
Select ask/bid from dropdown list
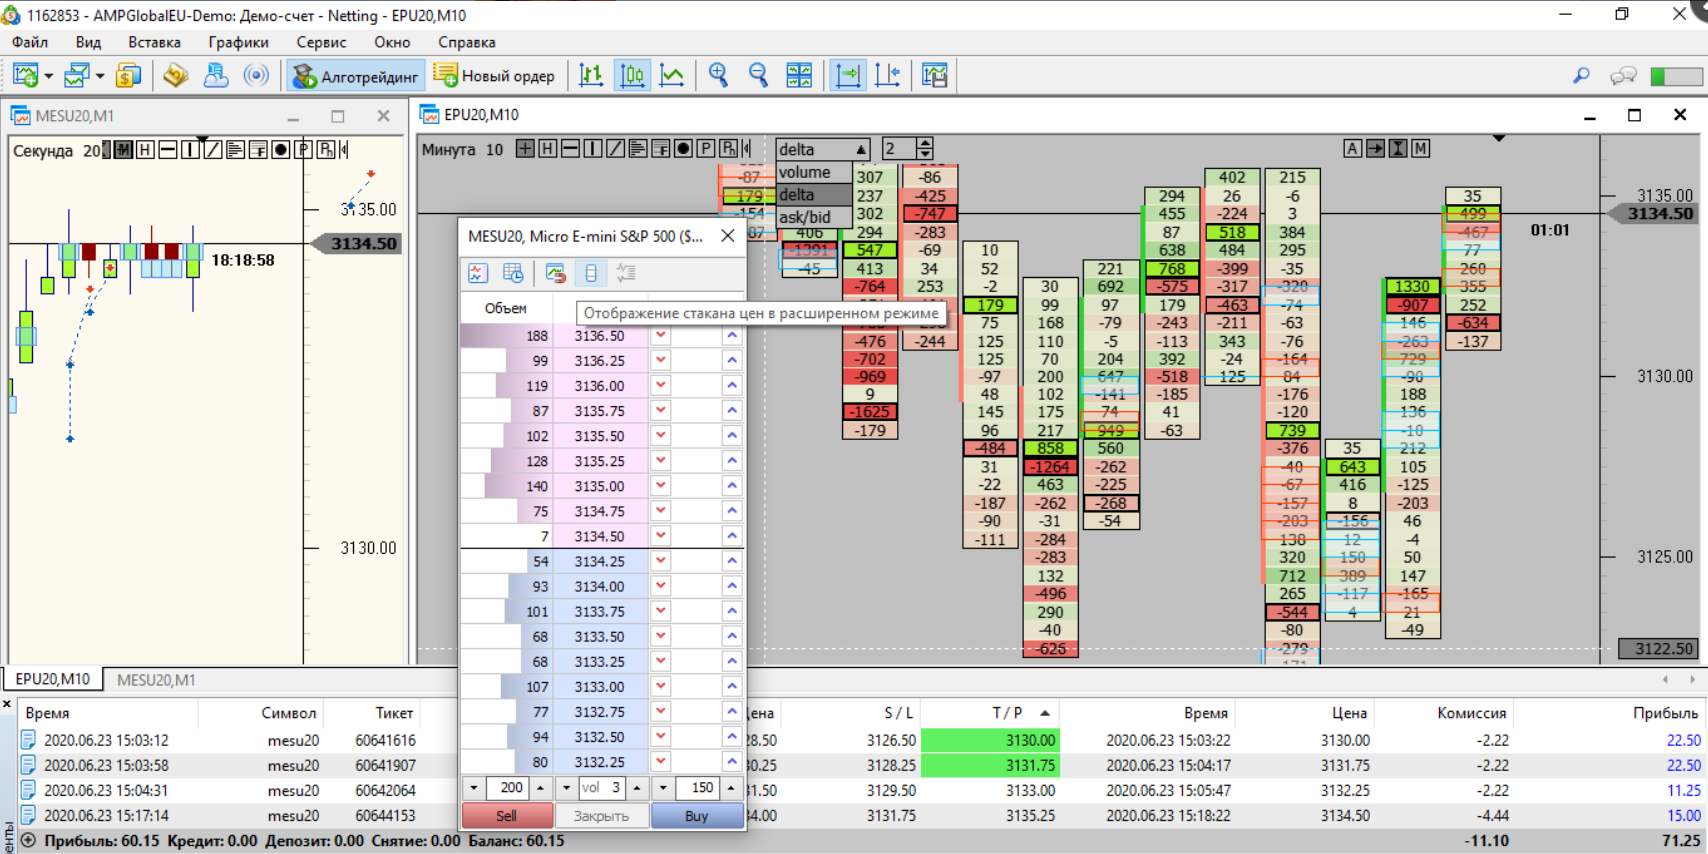coord(805,217)
